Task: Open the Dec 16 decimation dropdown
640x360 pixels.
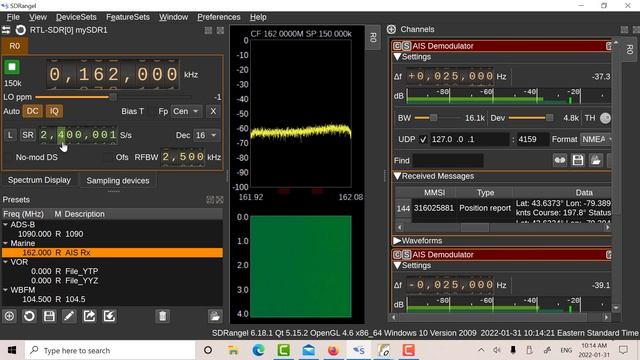Action: coord(206,135)
